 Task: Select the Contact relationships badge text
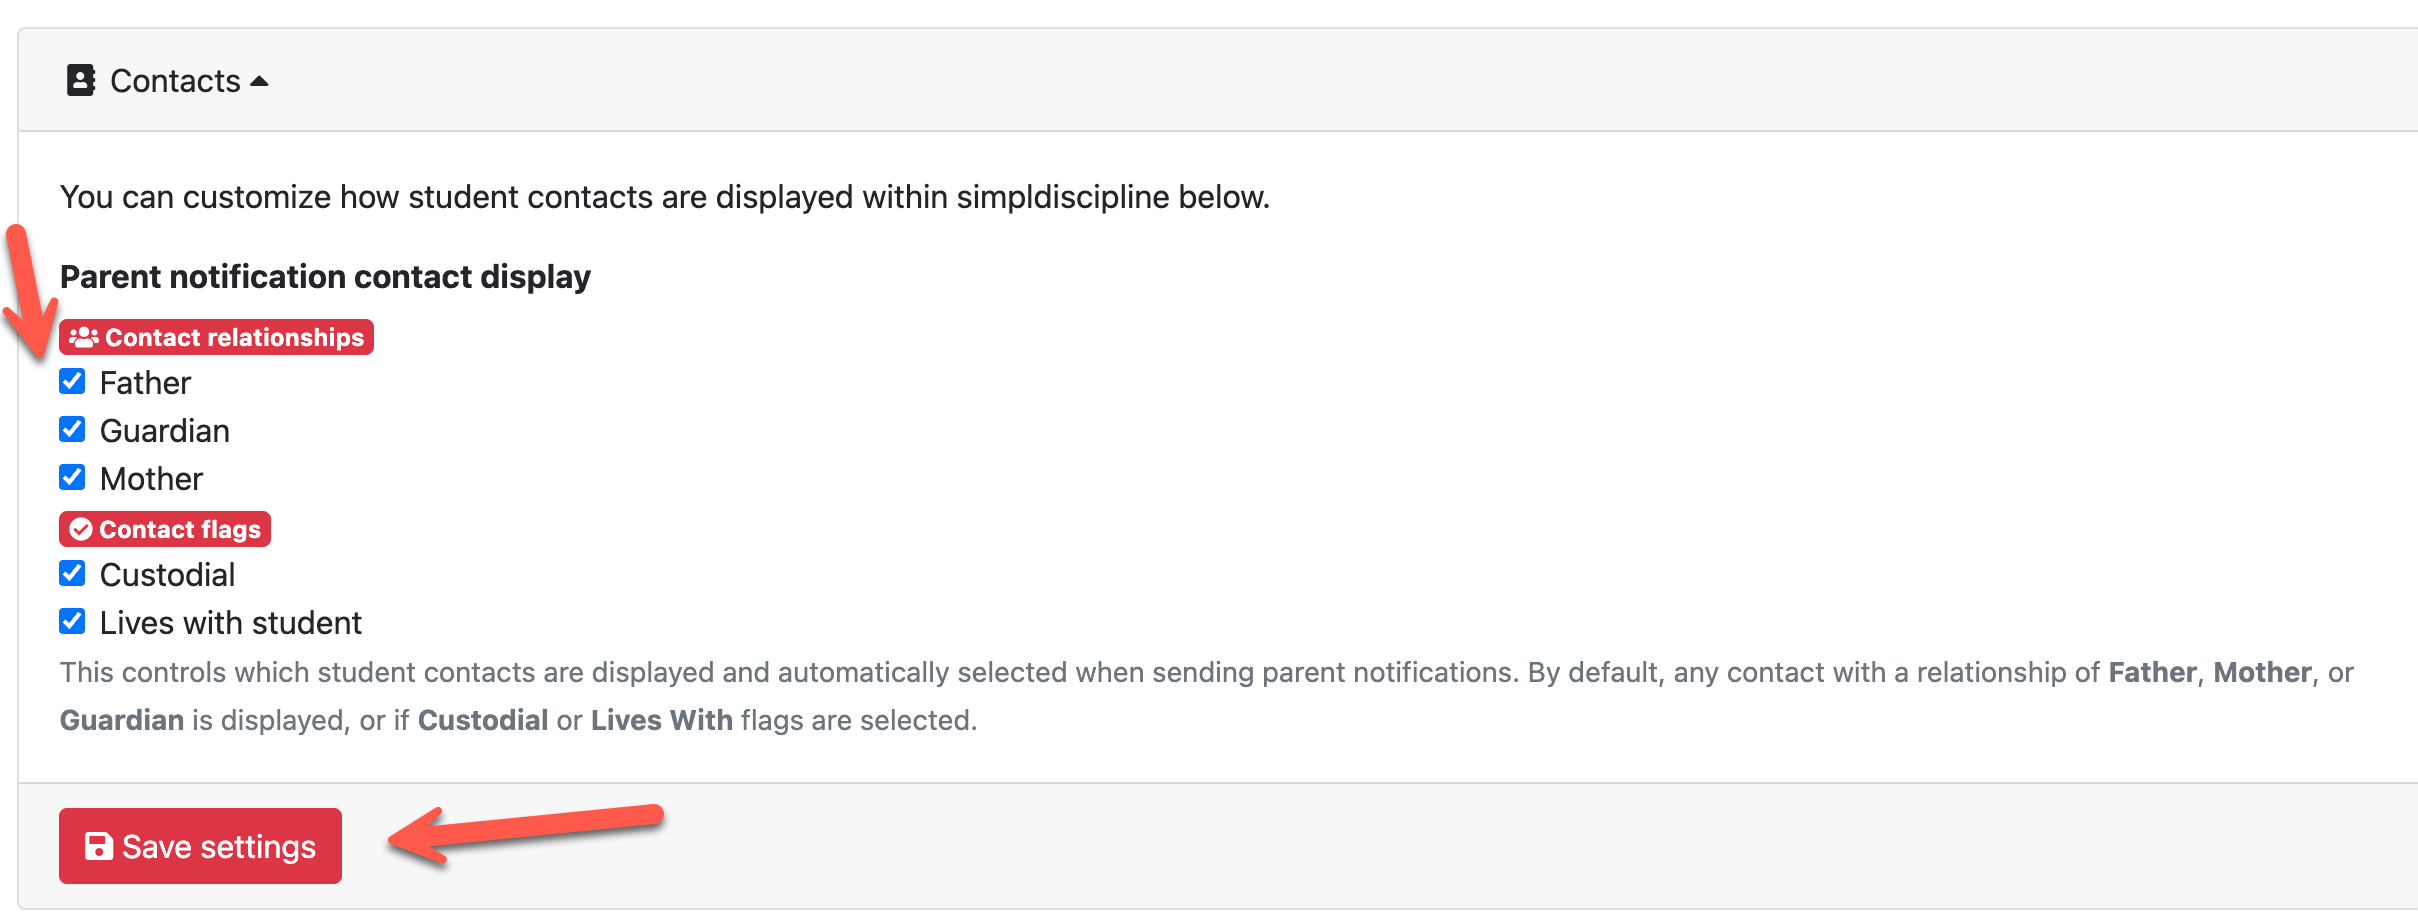point(234,338)
